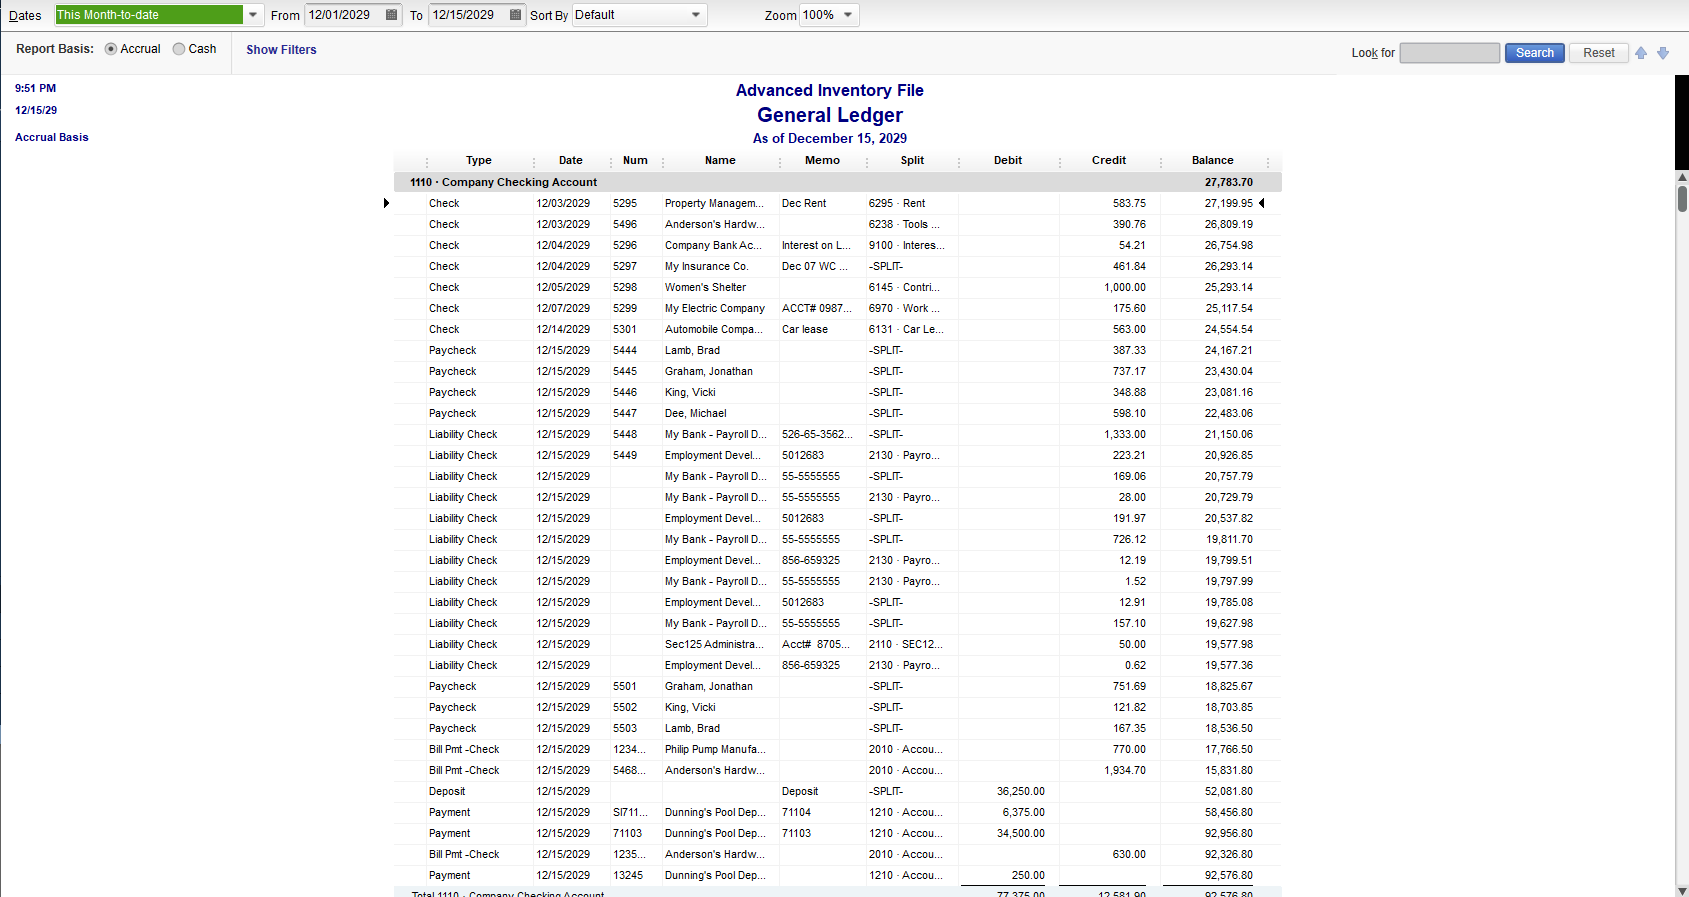1689x897 pixels.
Task: Select paycheck number 5502
Action: tap(625, 707)
